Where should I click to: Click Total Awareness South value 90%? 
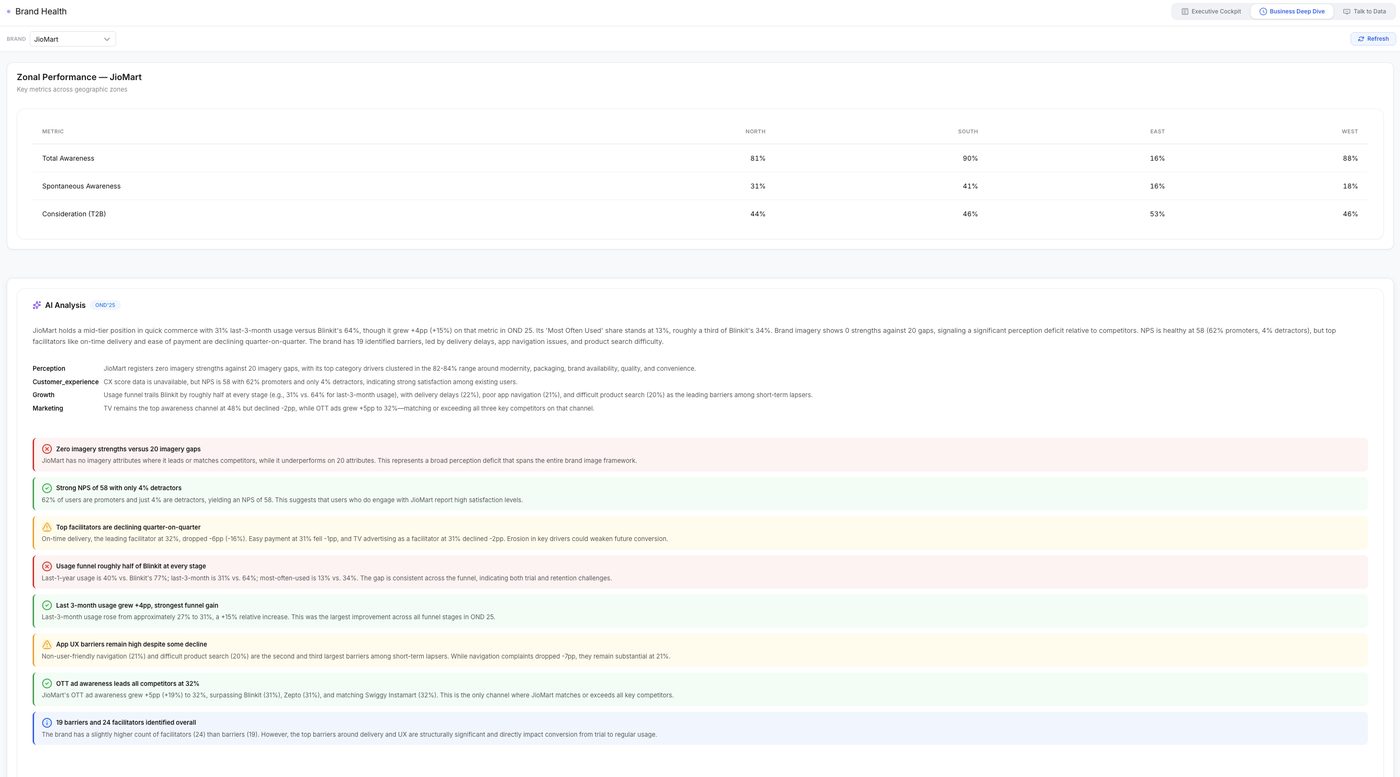tap(970, 158)
